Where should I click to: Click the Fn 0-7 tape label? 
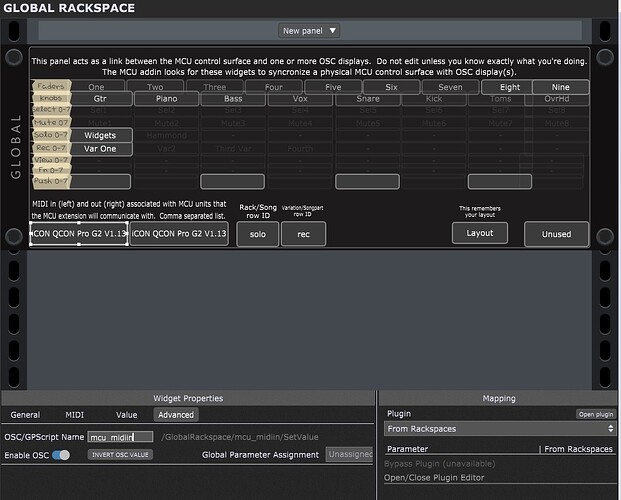tap(51, 170)
